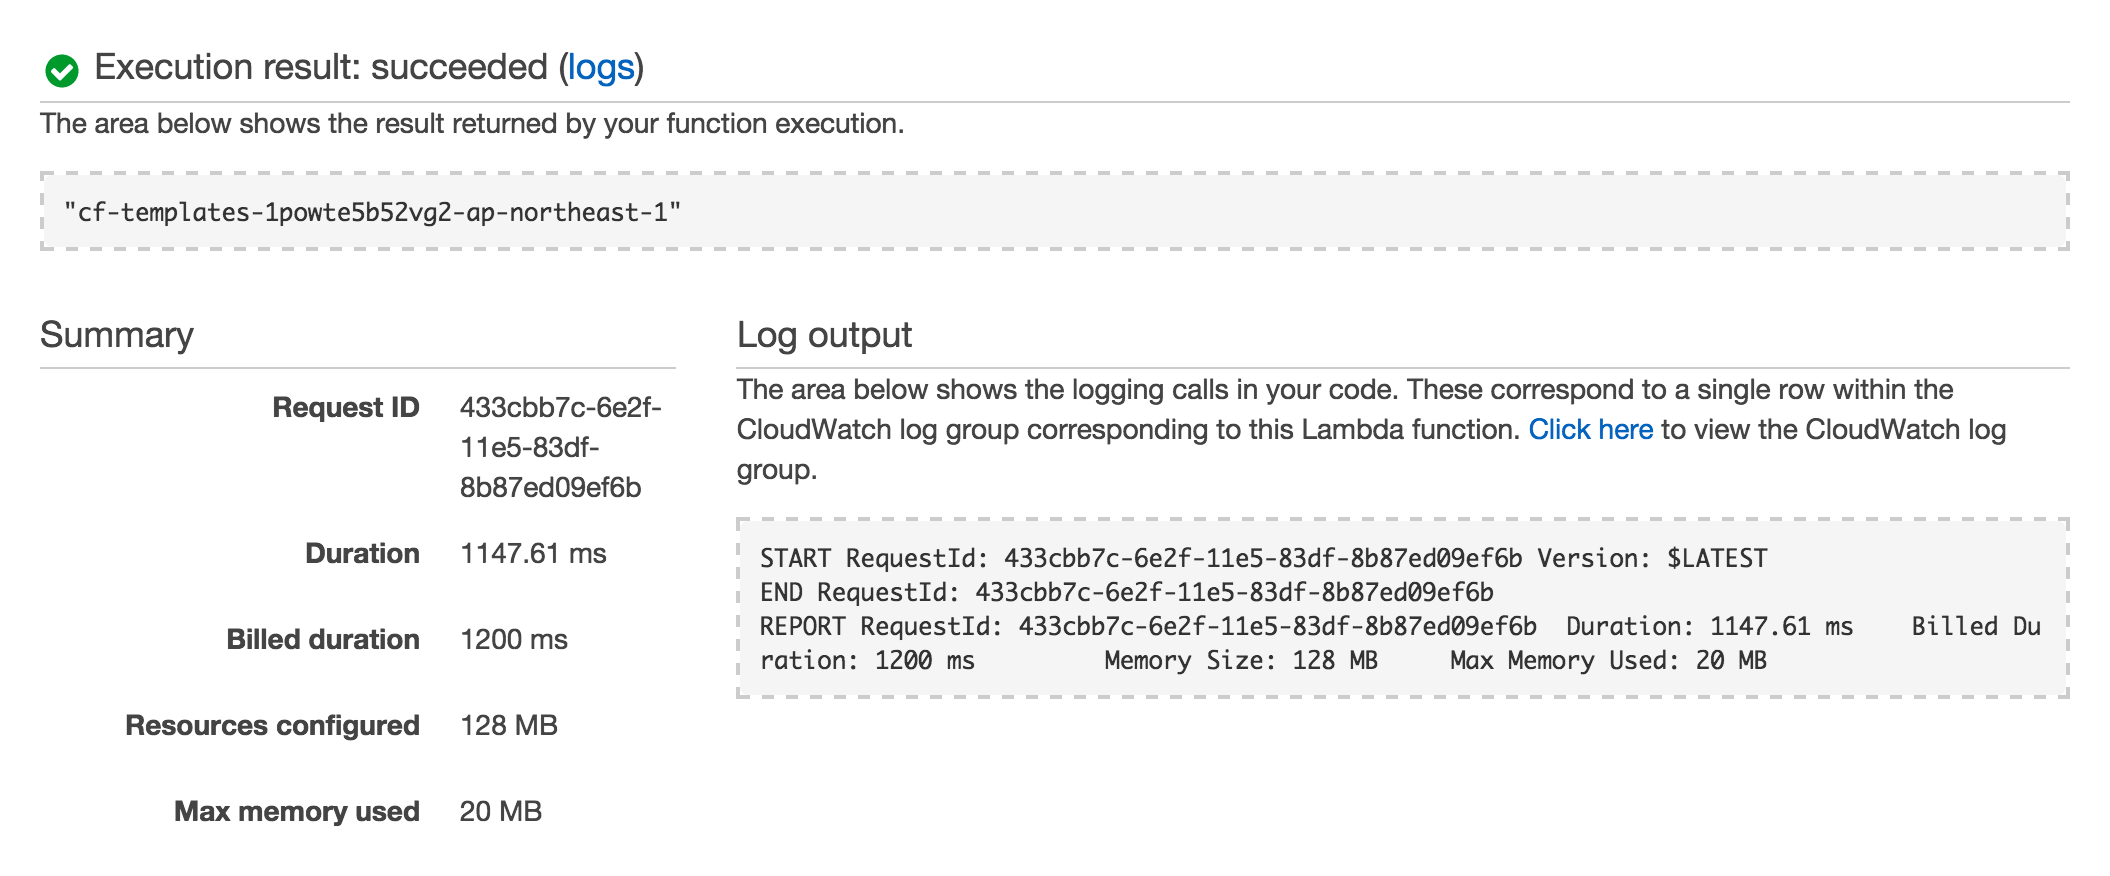Click the START RequestId log line
2110x876 pixels.
(x=1264, y=558)
